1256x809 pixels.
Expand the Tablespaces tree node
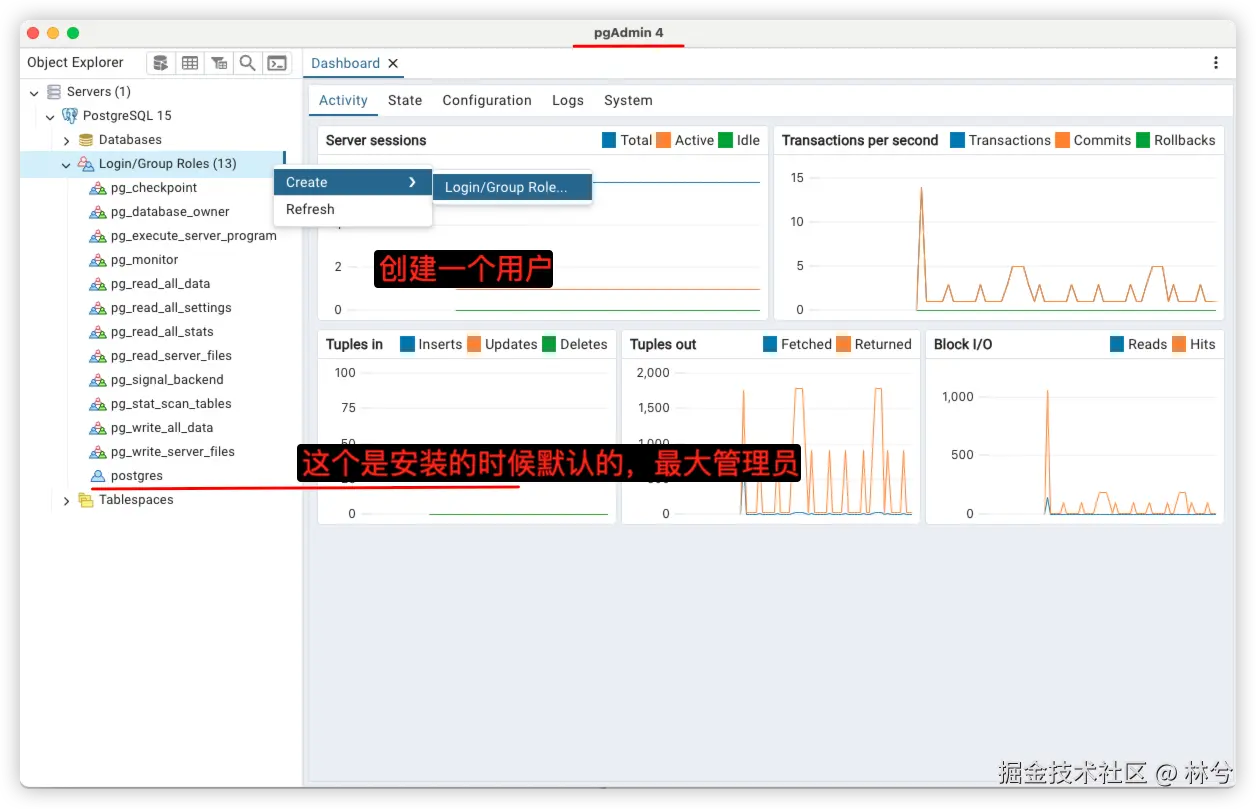(x=67, y=501)
